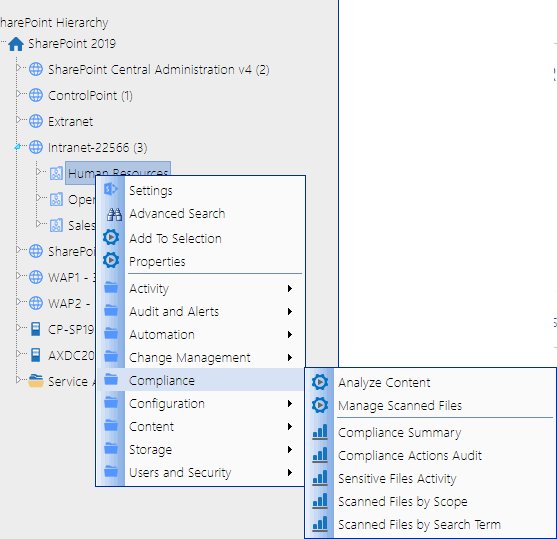Click the chart icon beside Sensitive Files Activity
Screen dimensions: 557x539
point(320,478)
